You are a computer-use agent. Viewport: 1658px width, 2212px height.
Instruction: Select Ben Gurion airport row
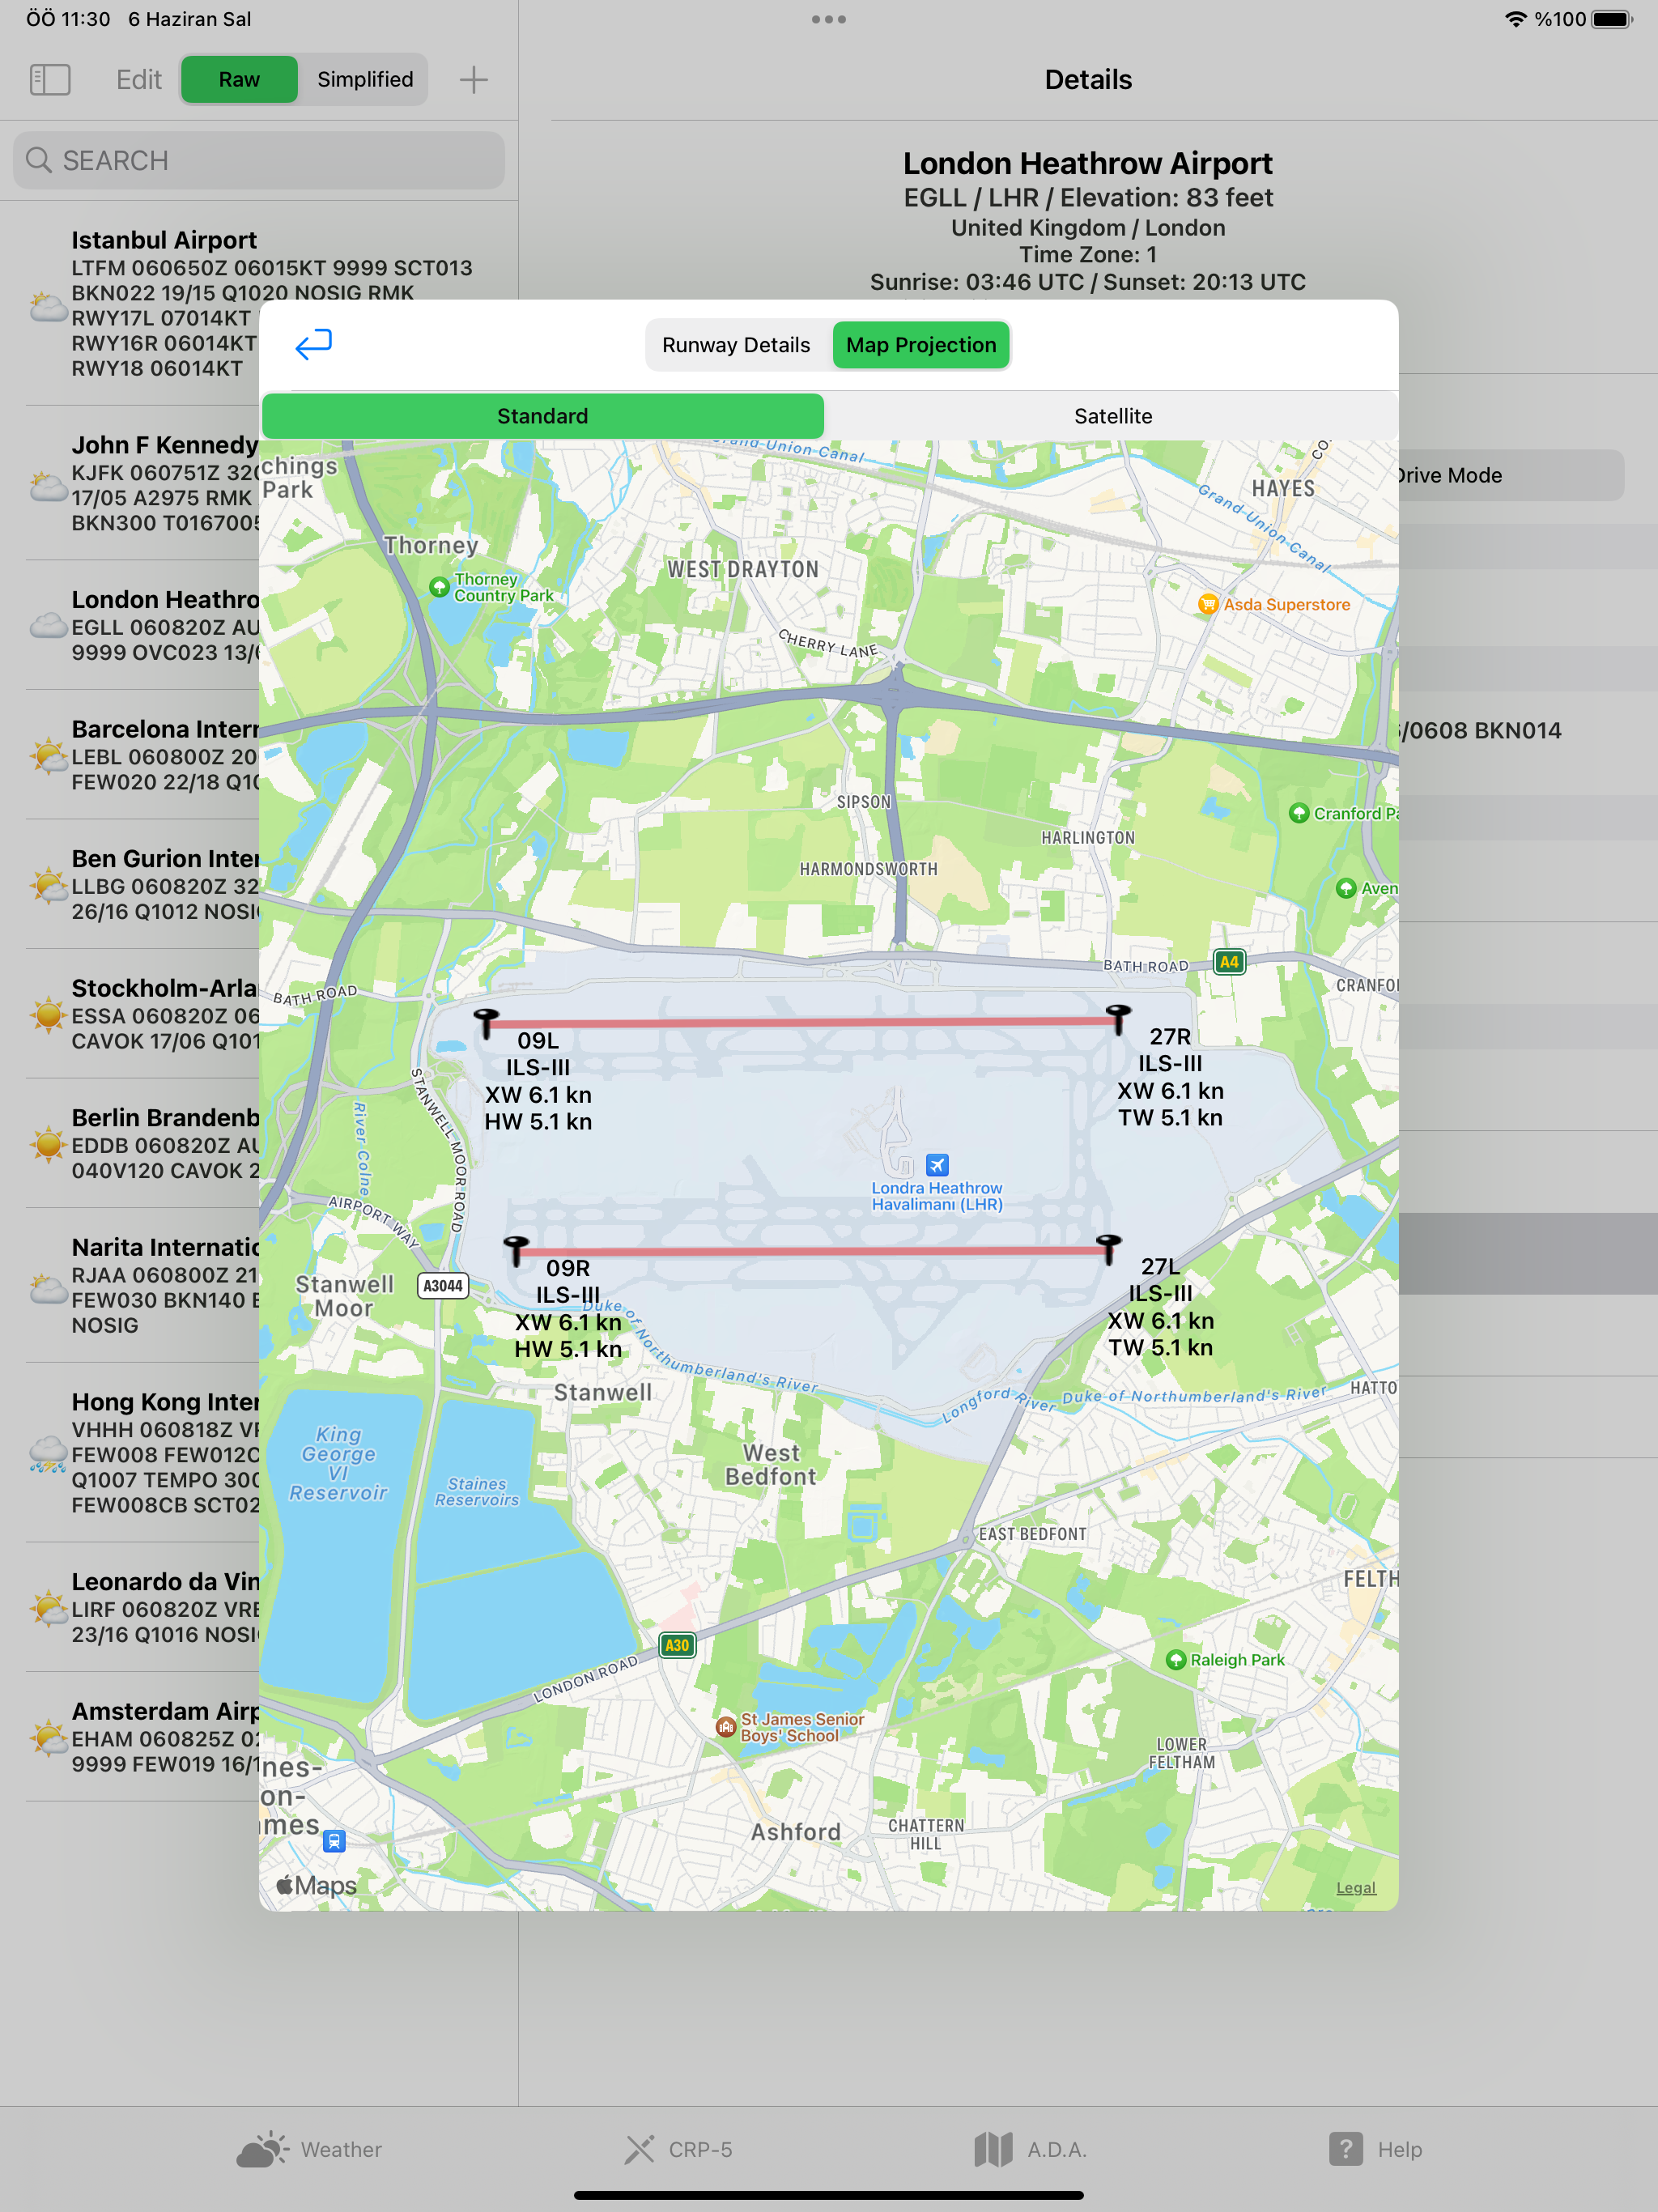(x=130, y=884)
